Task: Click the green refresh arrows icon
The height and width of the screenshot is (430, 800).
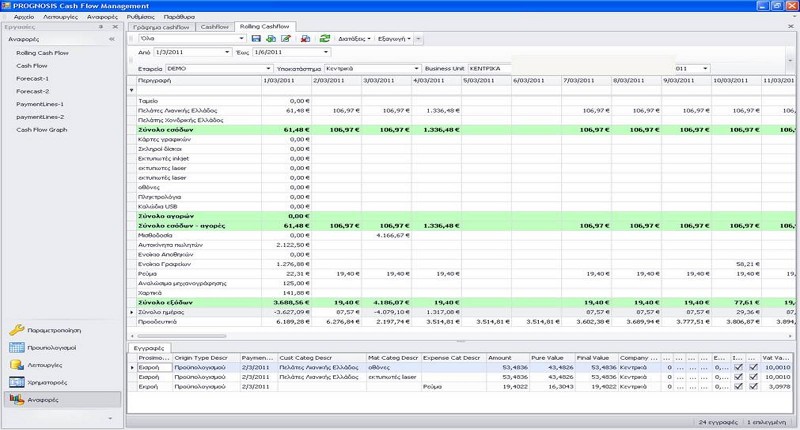Action: 324,39
